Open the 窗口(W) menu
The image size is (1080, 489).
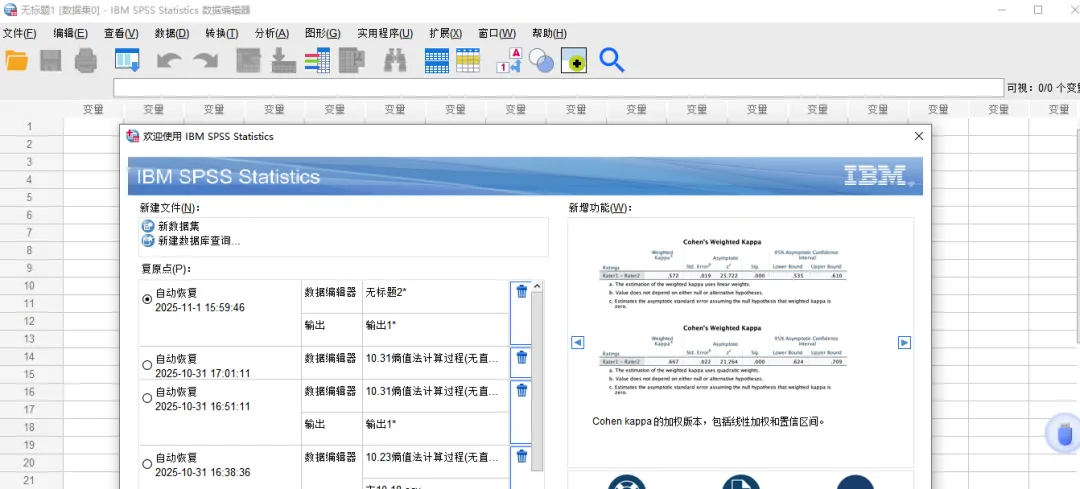coord(497,34)
